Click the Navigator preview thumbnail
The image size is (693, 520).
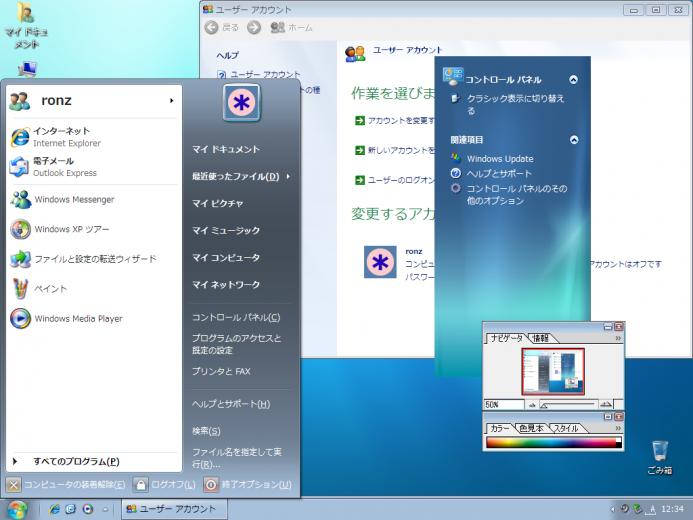point(553,371)
